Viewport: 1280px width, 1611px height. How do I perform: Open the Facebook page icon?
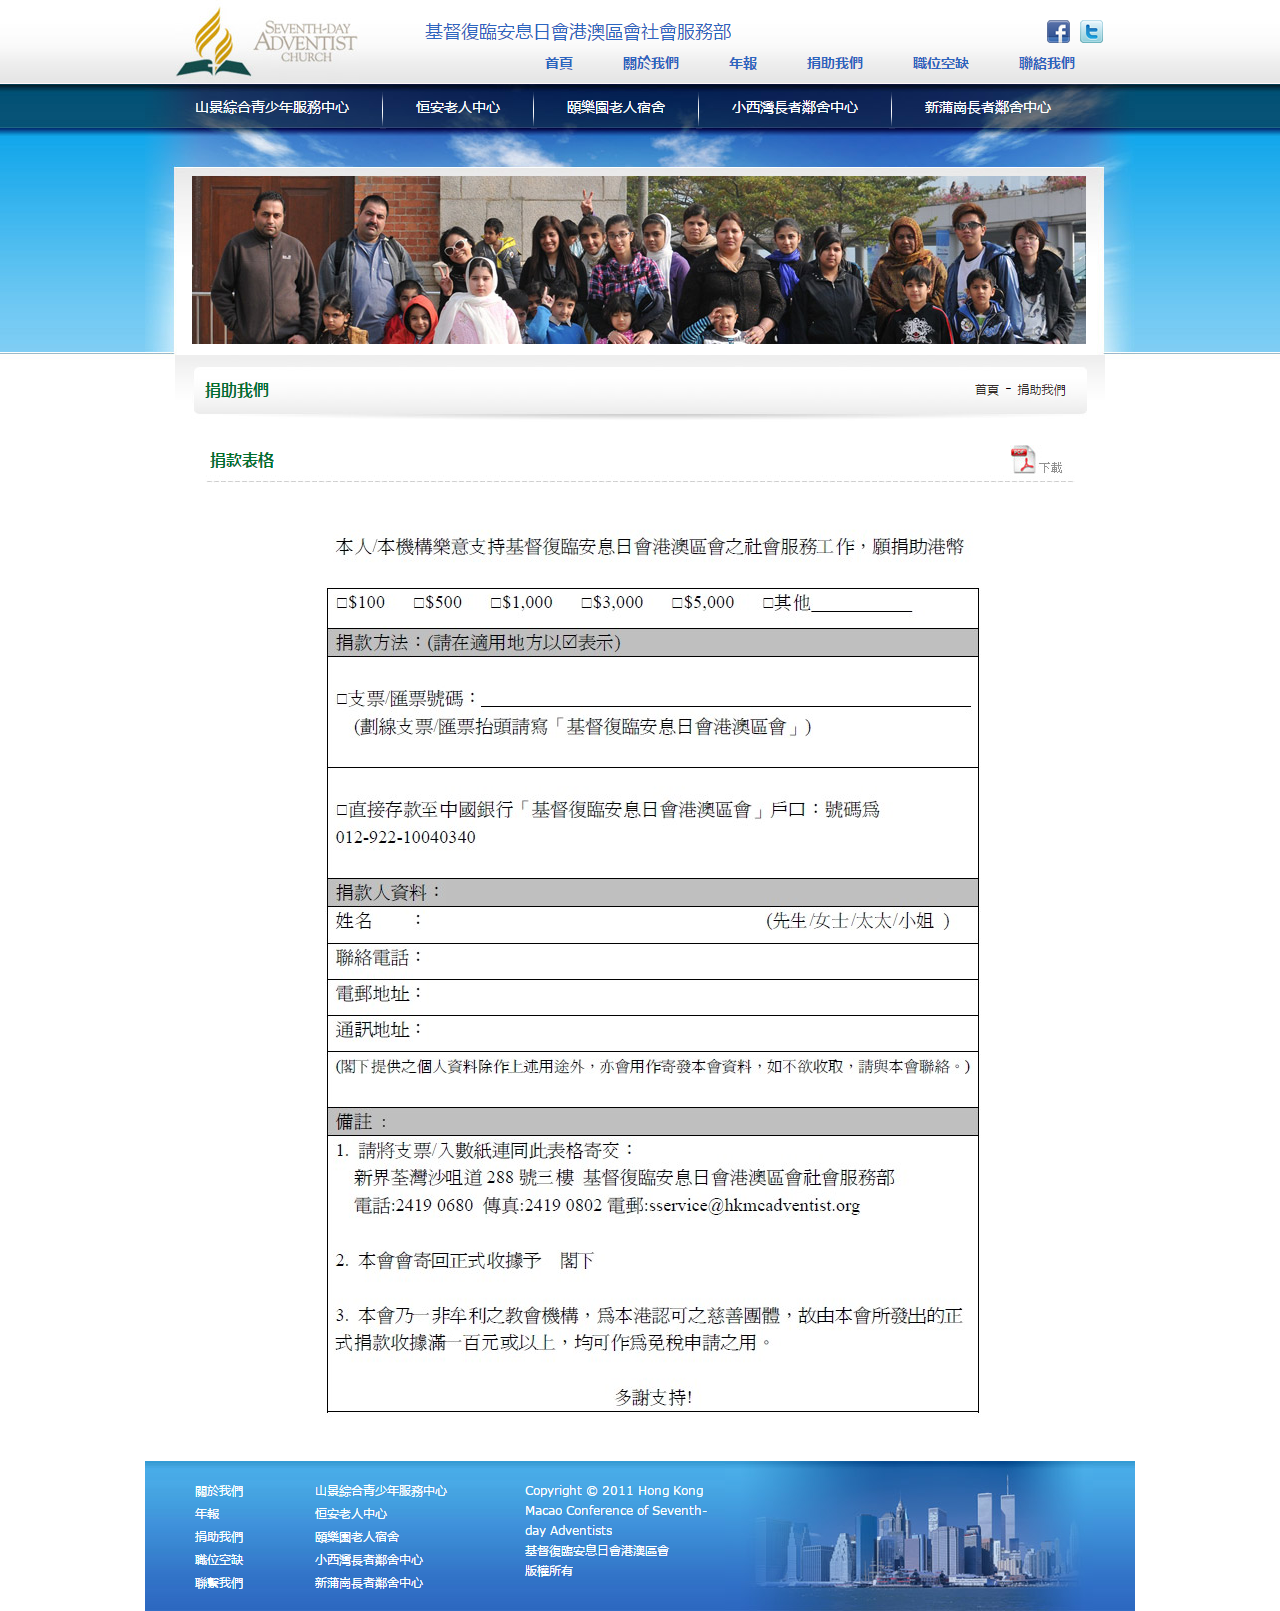[1058, 32]
